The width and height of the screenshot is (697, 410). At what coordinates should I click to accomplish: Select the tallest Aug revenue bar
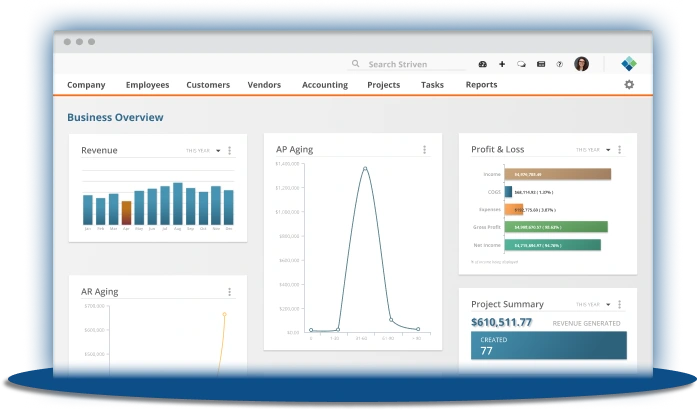click(178, 204)
